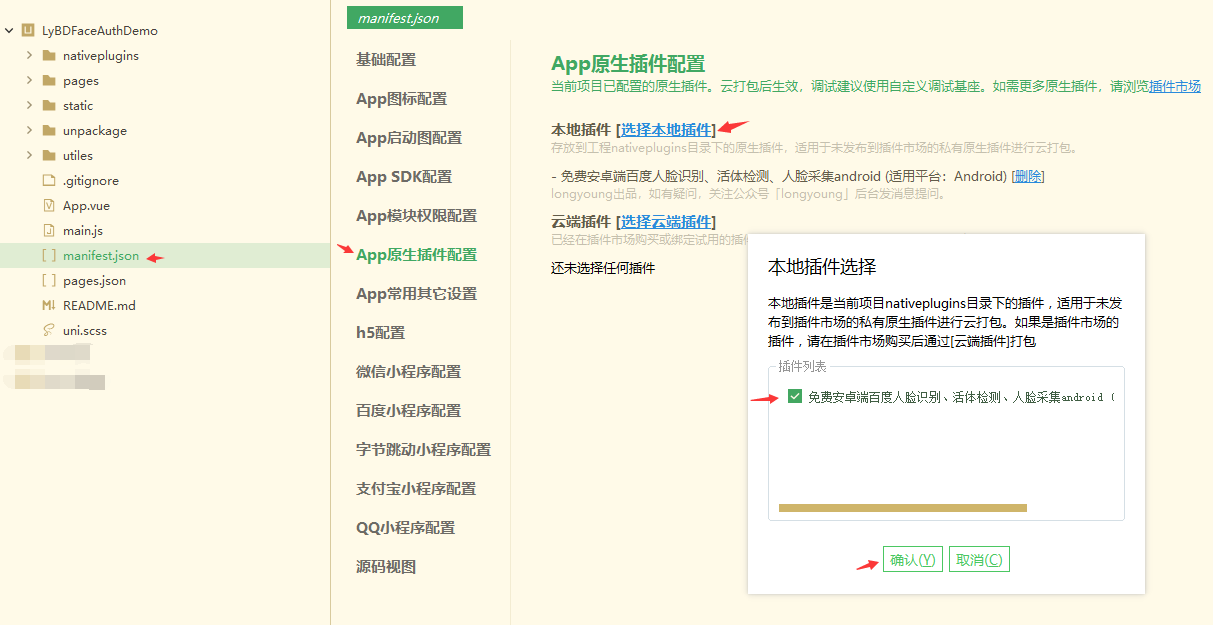Expand the utiles folder arrow
This screenshot has width=1213, height=625.
pos(30,156)
